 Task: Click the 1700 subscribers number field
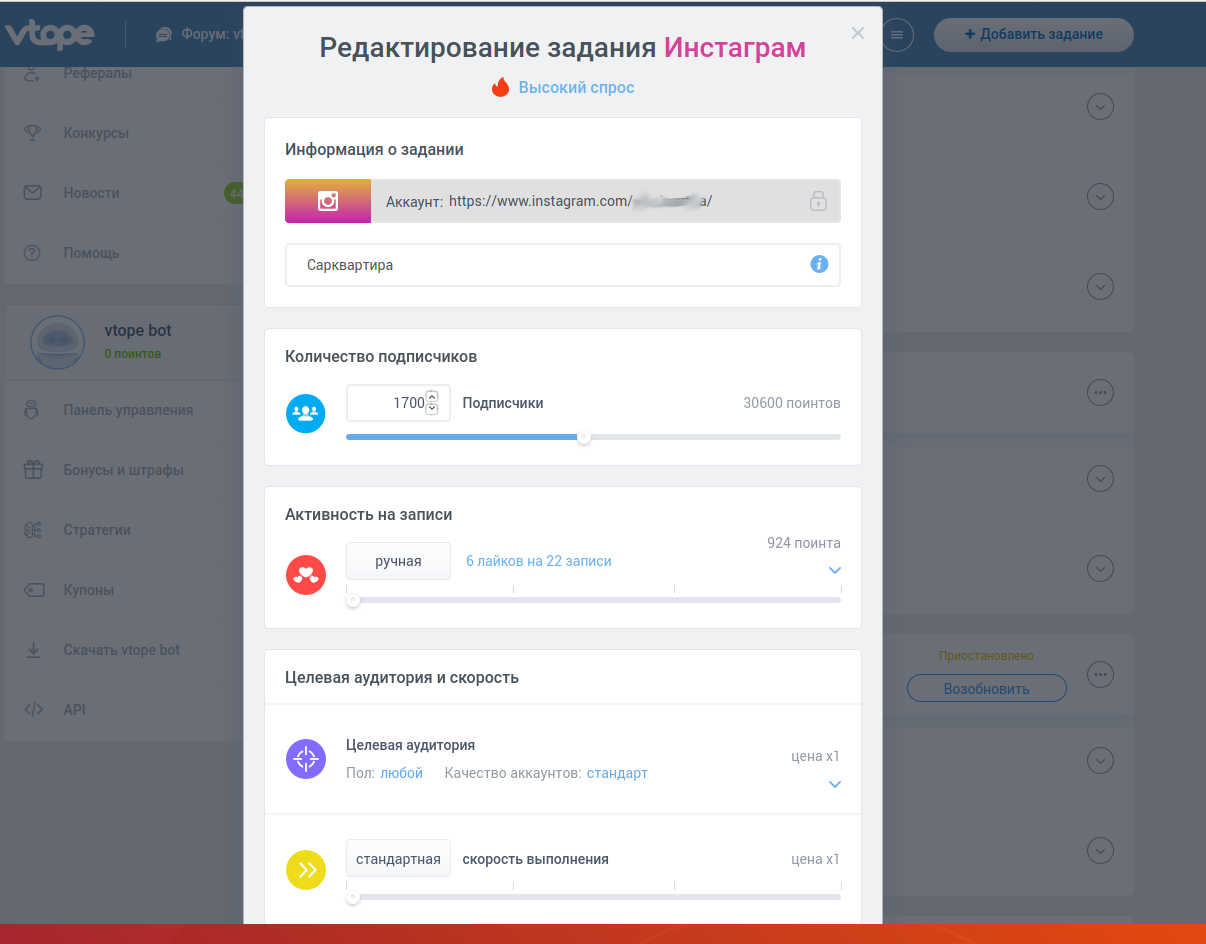pyautogui.click(x=398, y=403)
